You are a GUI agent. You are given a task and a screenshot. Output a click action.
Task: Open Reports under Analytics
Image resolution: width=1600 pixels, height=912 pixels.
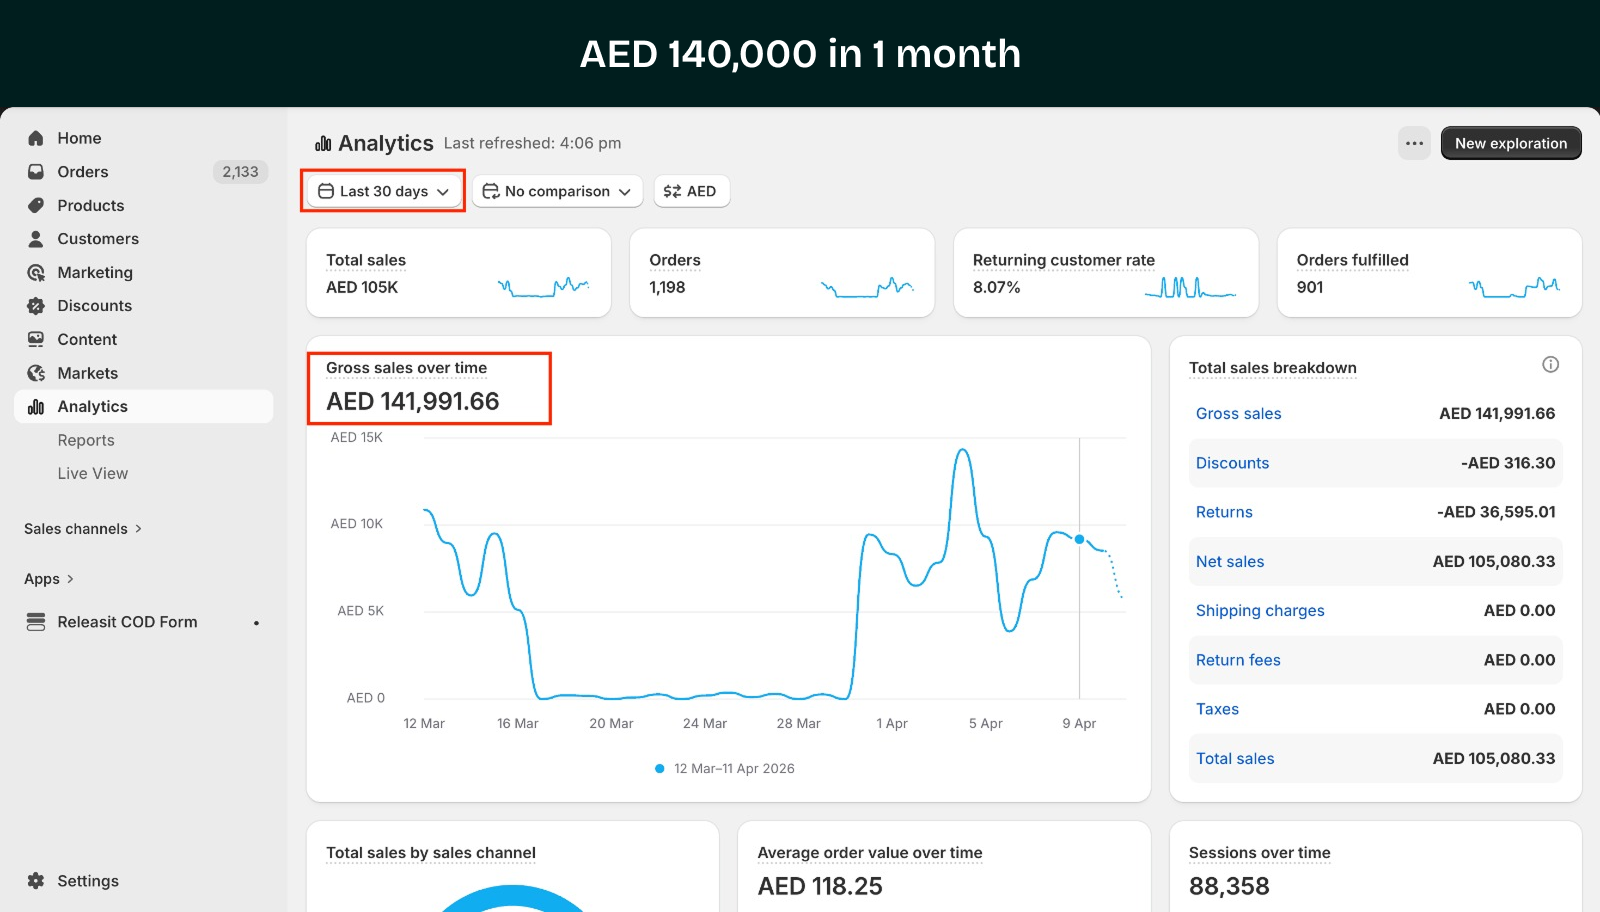click(x=86, y=440)
